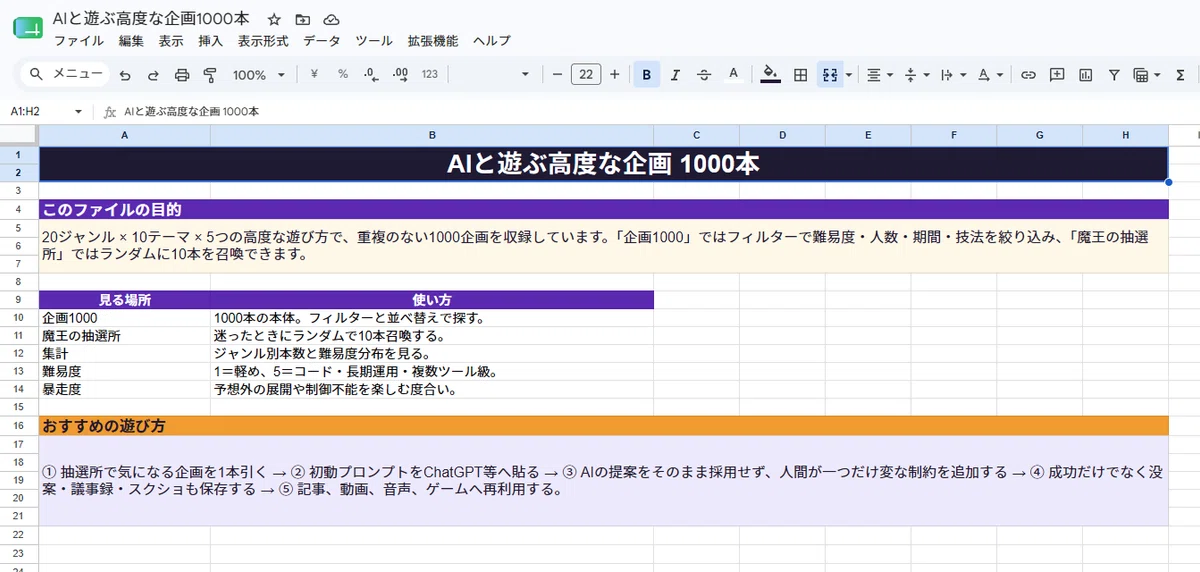Open the 100% zoom dropdown
This screenshot has width=1200, height=572.
click(x=259, y=75)
